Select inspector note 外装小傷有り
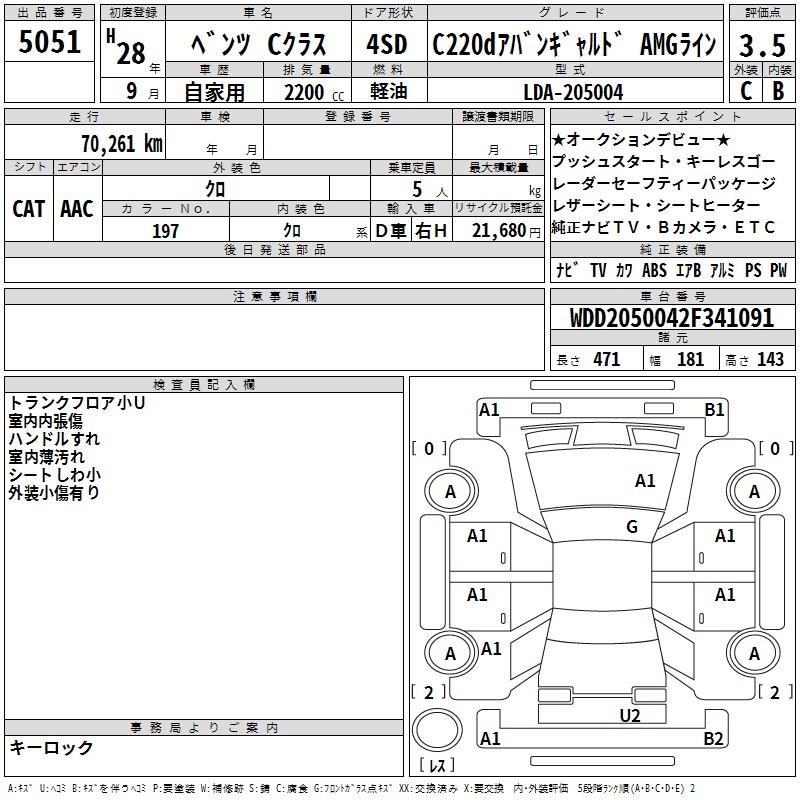The width and height of the screenshot is (800, 800). point(54,492)
